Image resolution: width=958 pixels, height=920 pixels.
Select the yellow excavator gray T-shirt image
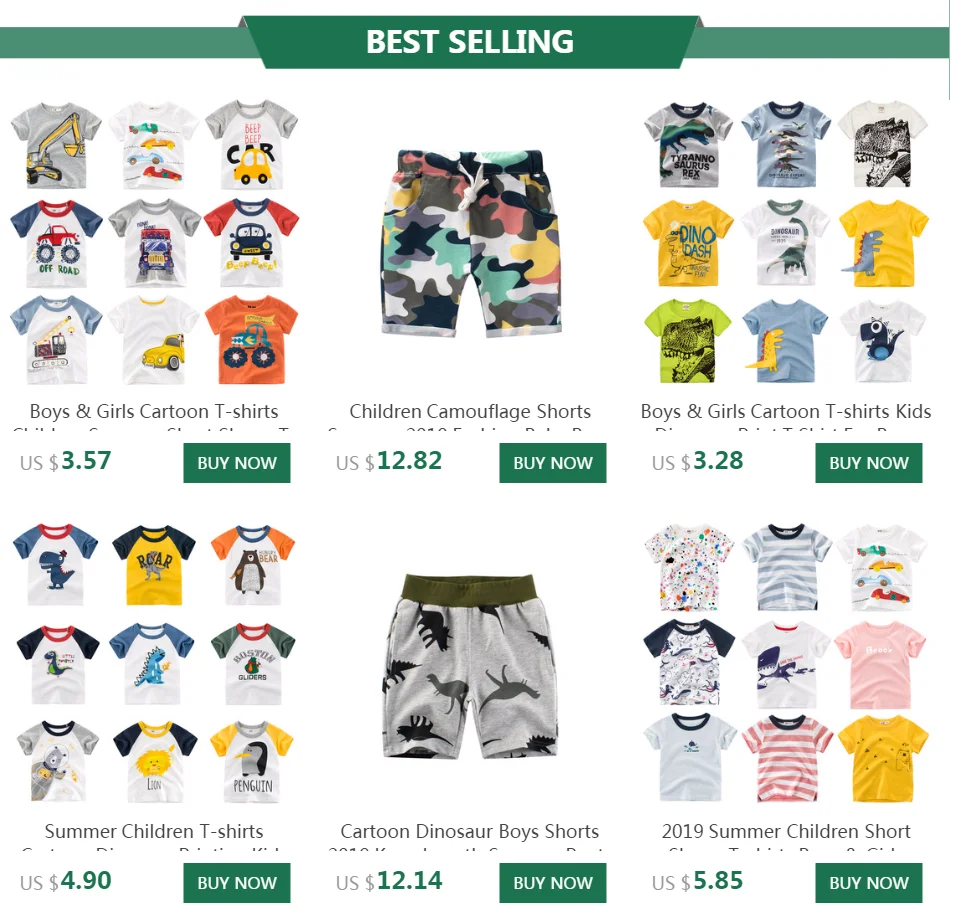pos(56,144)
